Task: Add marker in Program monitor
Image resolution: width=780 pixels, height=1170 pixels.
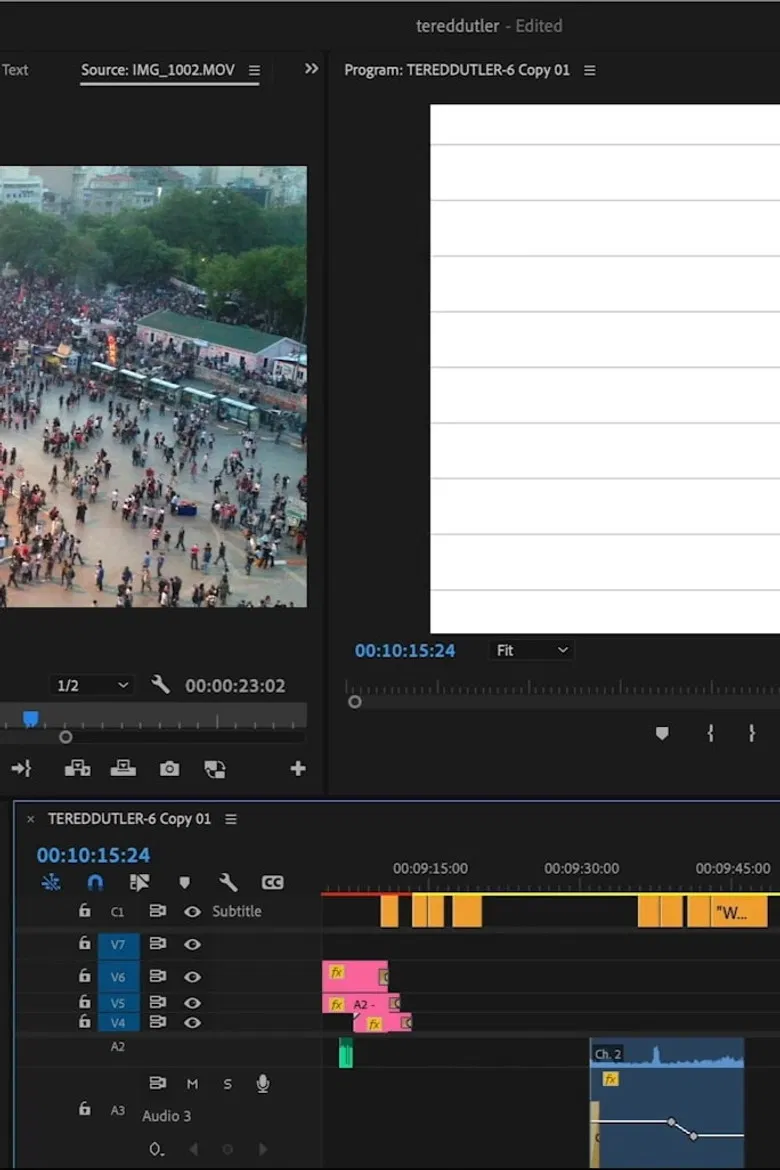Action: pyautogui.click(x=661, y=734)
